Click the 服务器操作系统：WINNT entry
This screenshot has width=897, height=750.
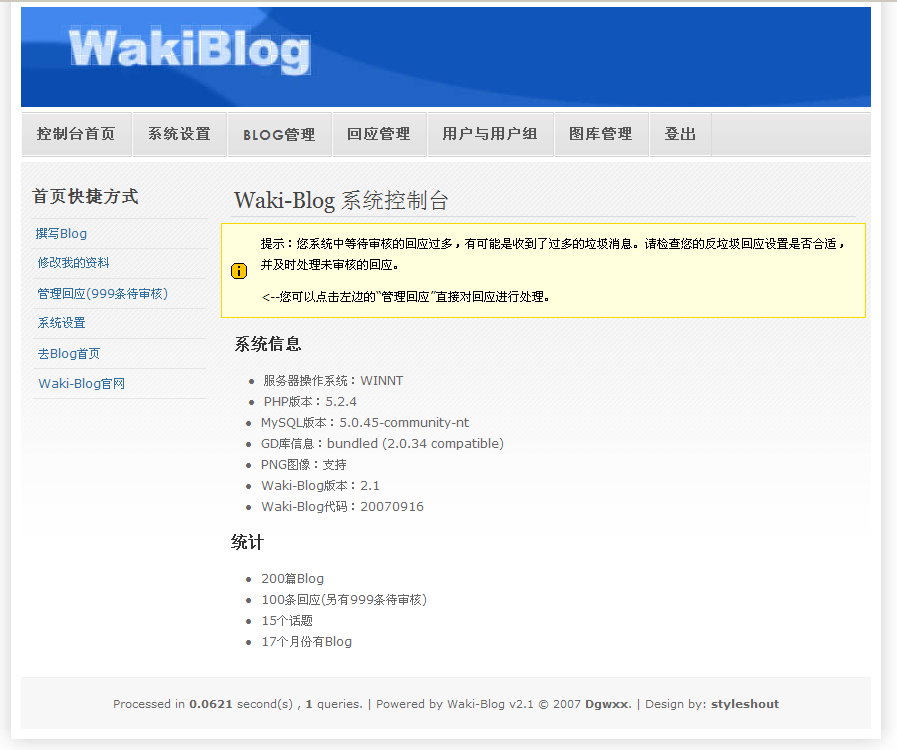pyautogui.click(x=333, y=381)
